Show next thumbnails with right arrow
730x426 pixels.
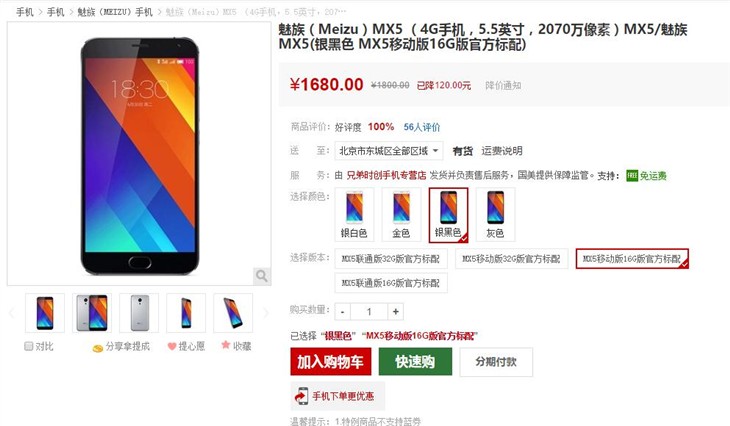coord(266,313)
